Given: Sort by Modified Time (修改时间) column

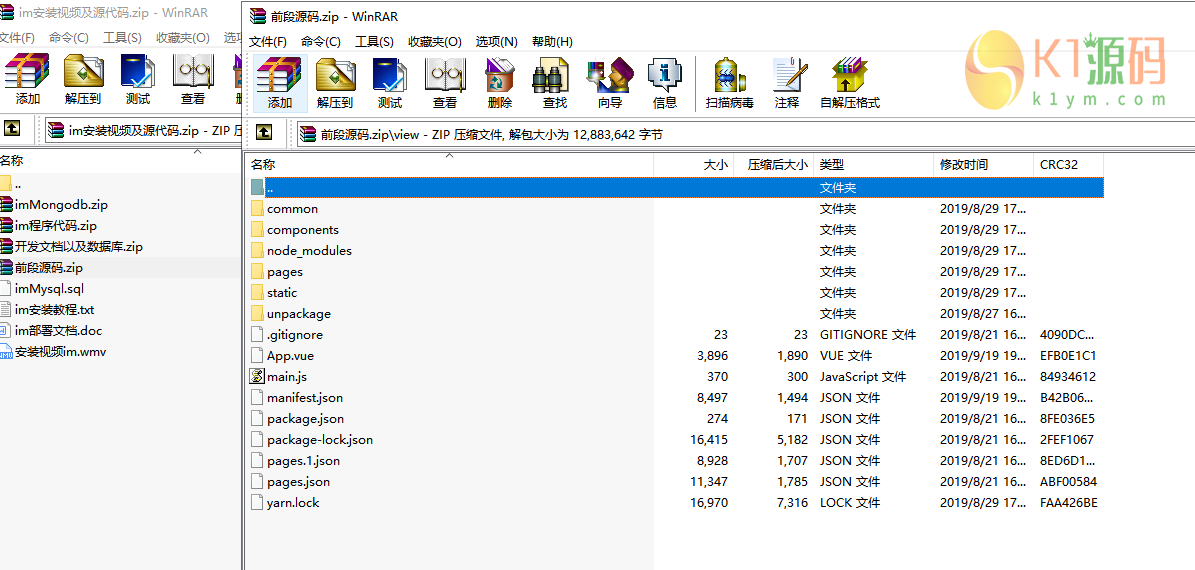Looking at the screenshot, I should point(964,165).
